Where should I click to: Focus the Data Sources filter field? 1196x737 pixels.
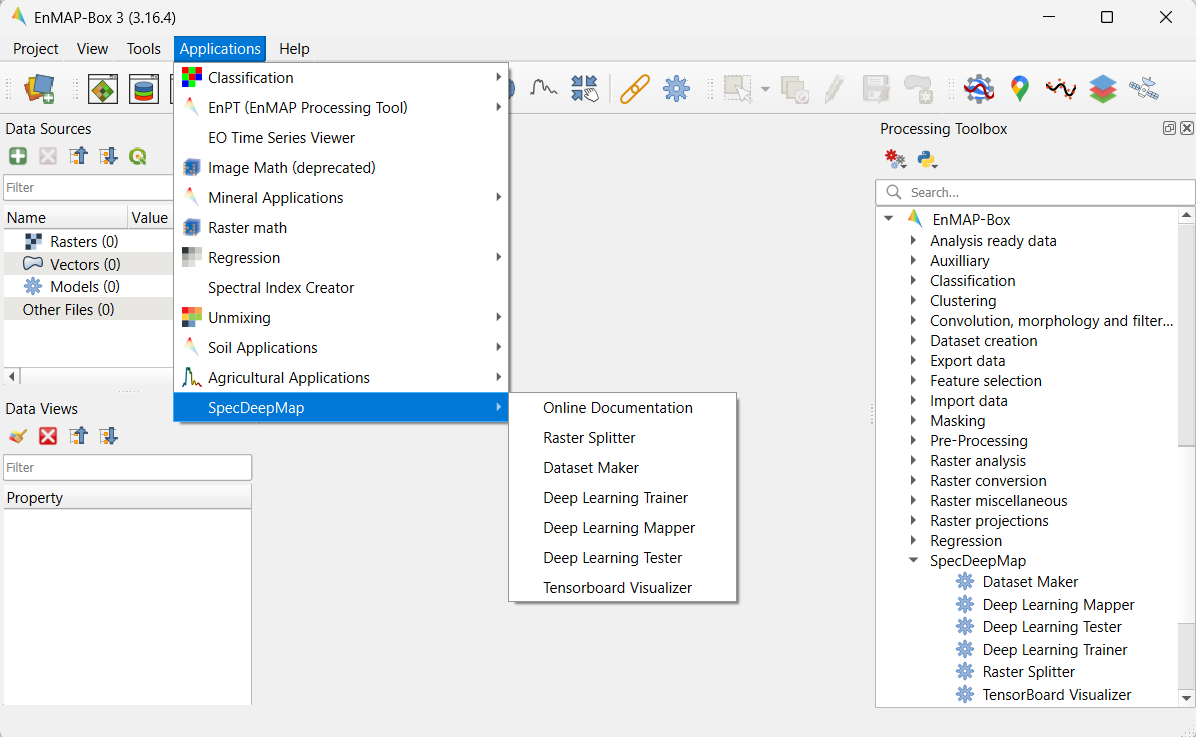click(x=88, y=188)
